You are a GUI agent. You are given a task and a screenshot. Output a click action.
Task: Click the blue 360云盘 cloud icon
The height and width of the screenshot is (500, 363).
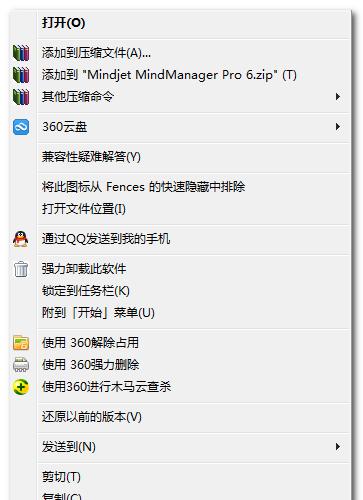point(21,127)
